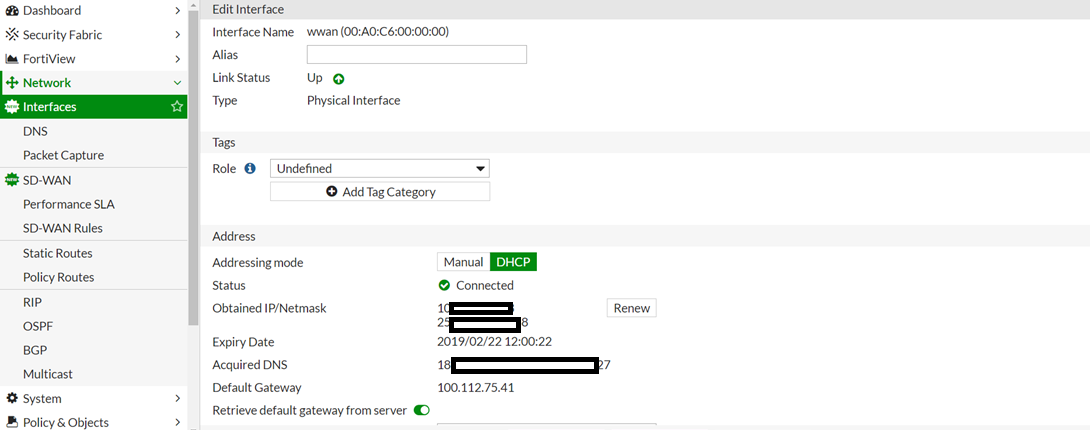
Task: Expand the Dashboard menu chevron
Action: tap(177, 10)
